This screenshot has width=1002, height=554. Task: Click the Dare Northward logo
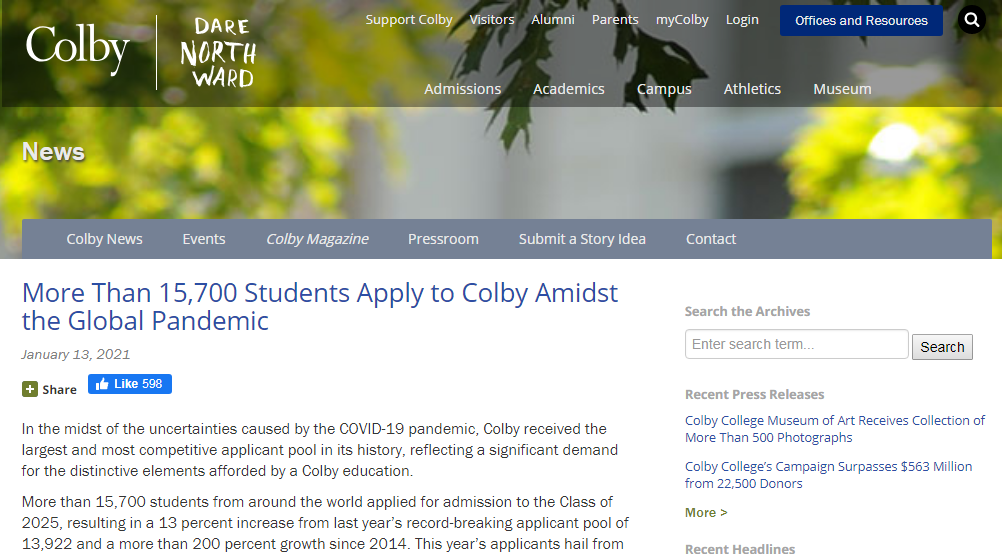point(218,52)
